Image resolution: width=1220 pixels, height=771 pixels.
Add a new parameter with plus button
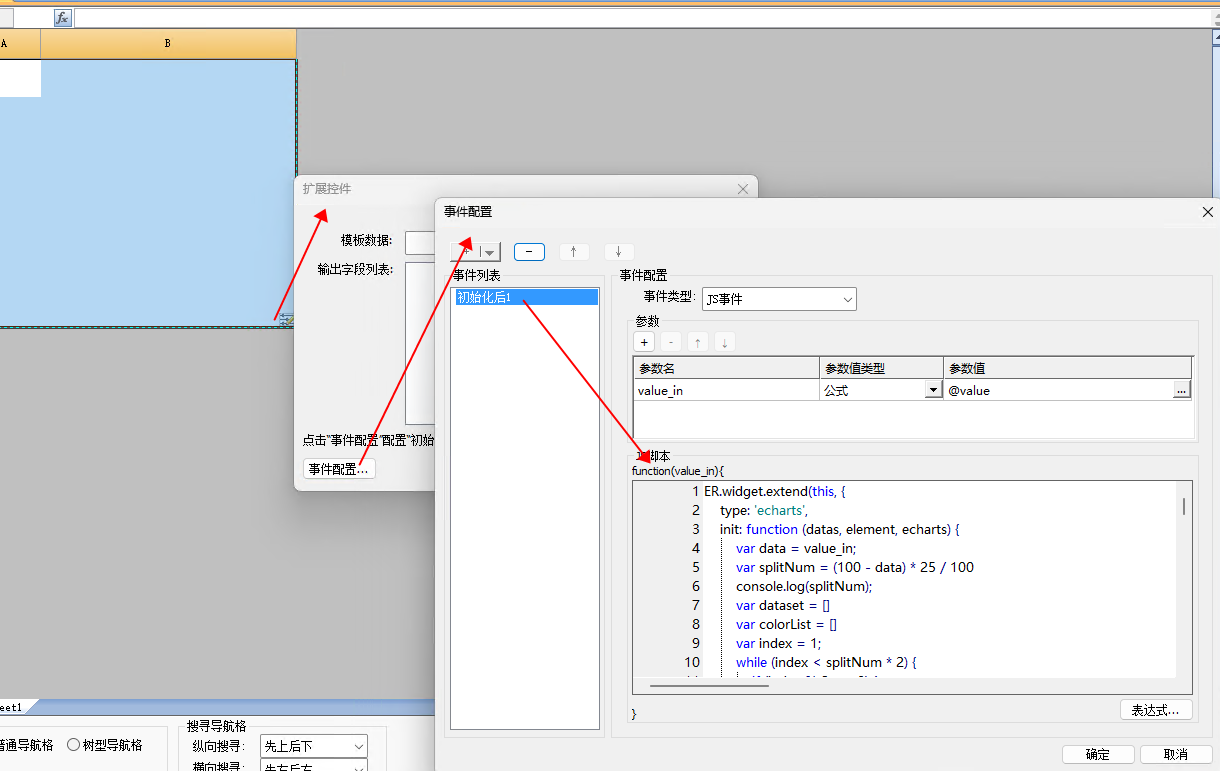pos(645,342)
